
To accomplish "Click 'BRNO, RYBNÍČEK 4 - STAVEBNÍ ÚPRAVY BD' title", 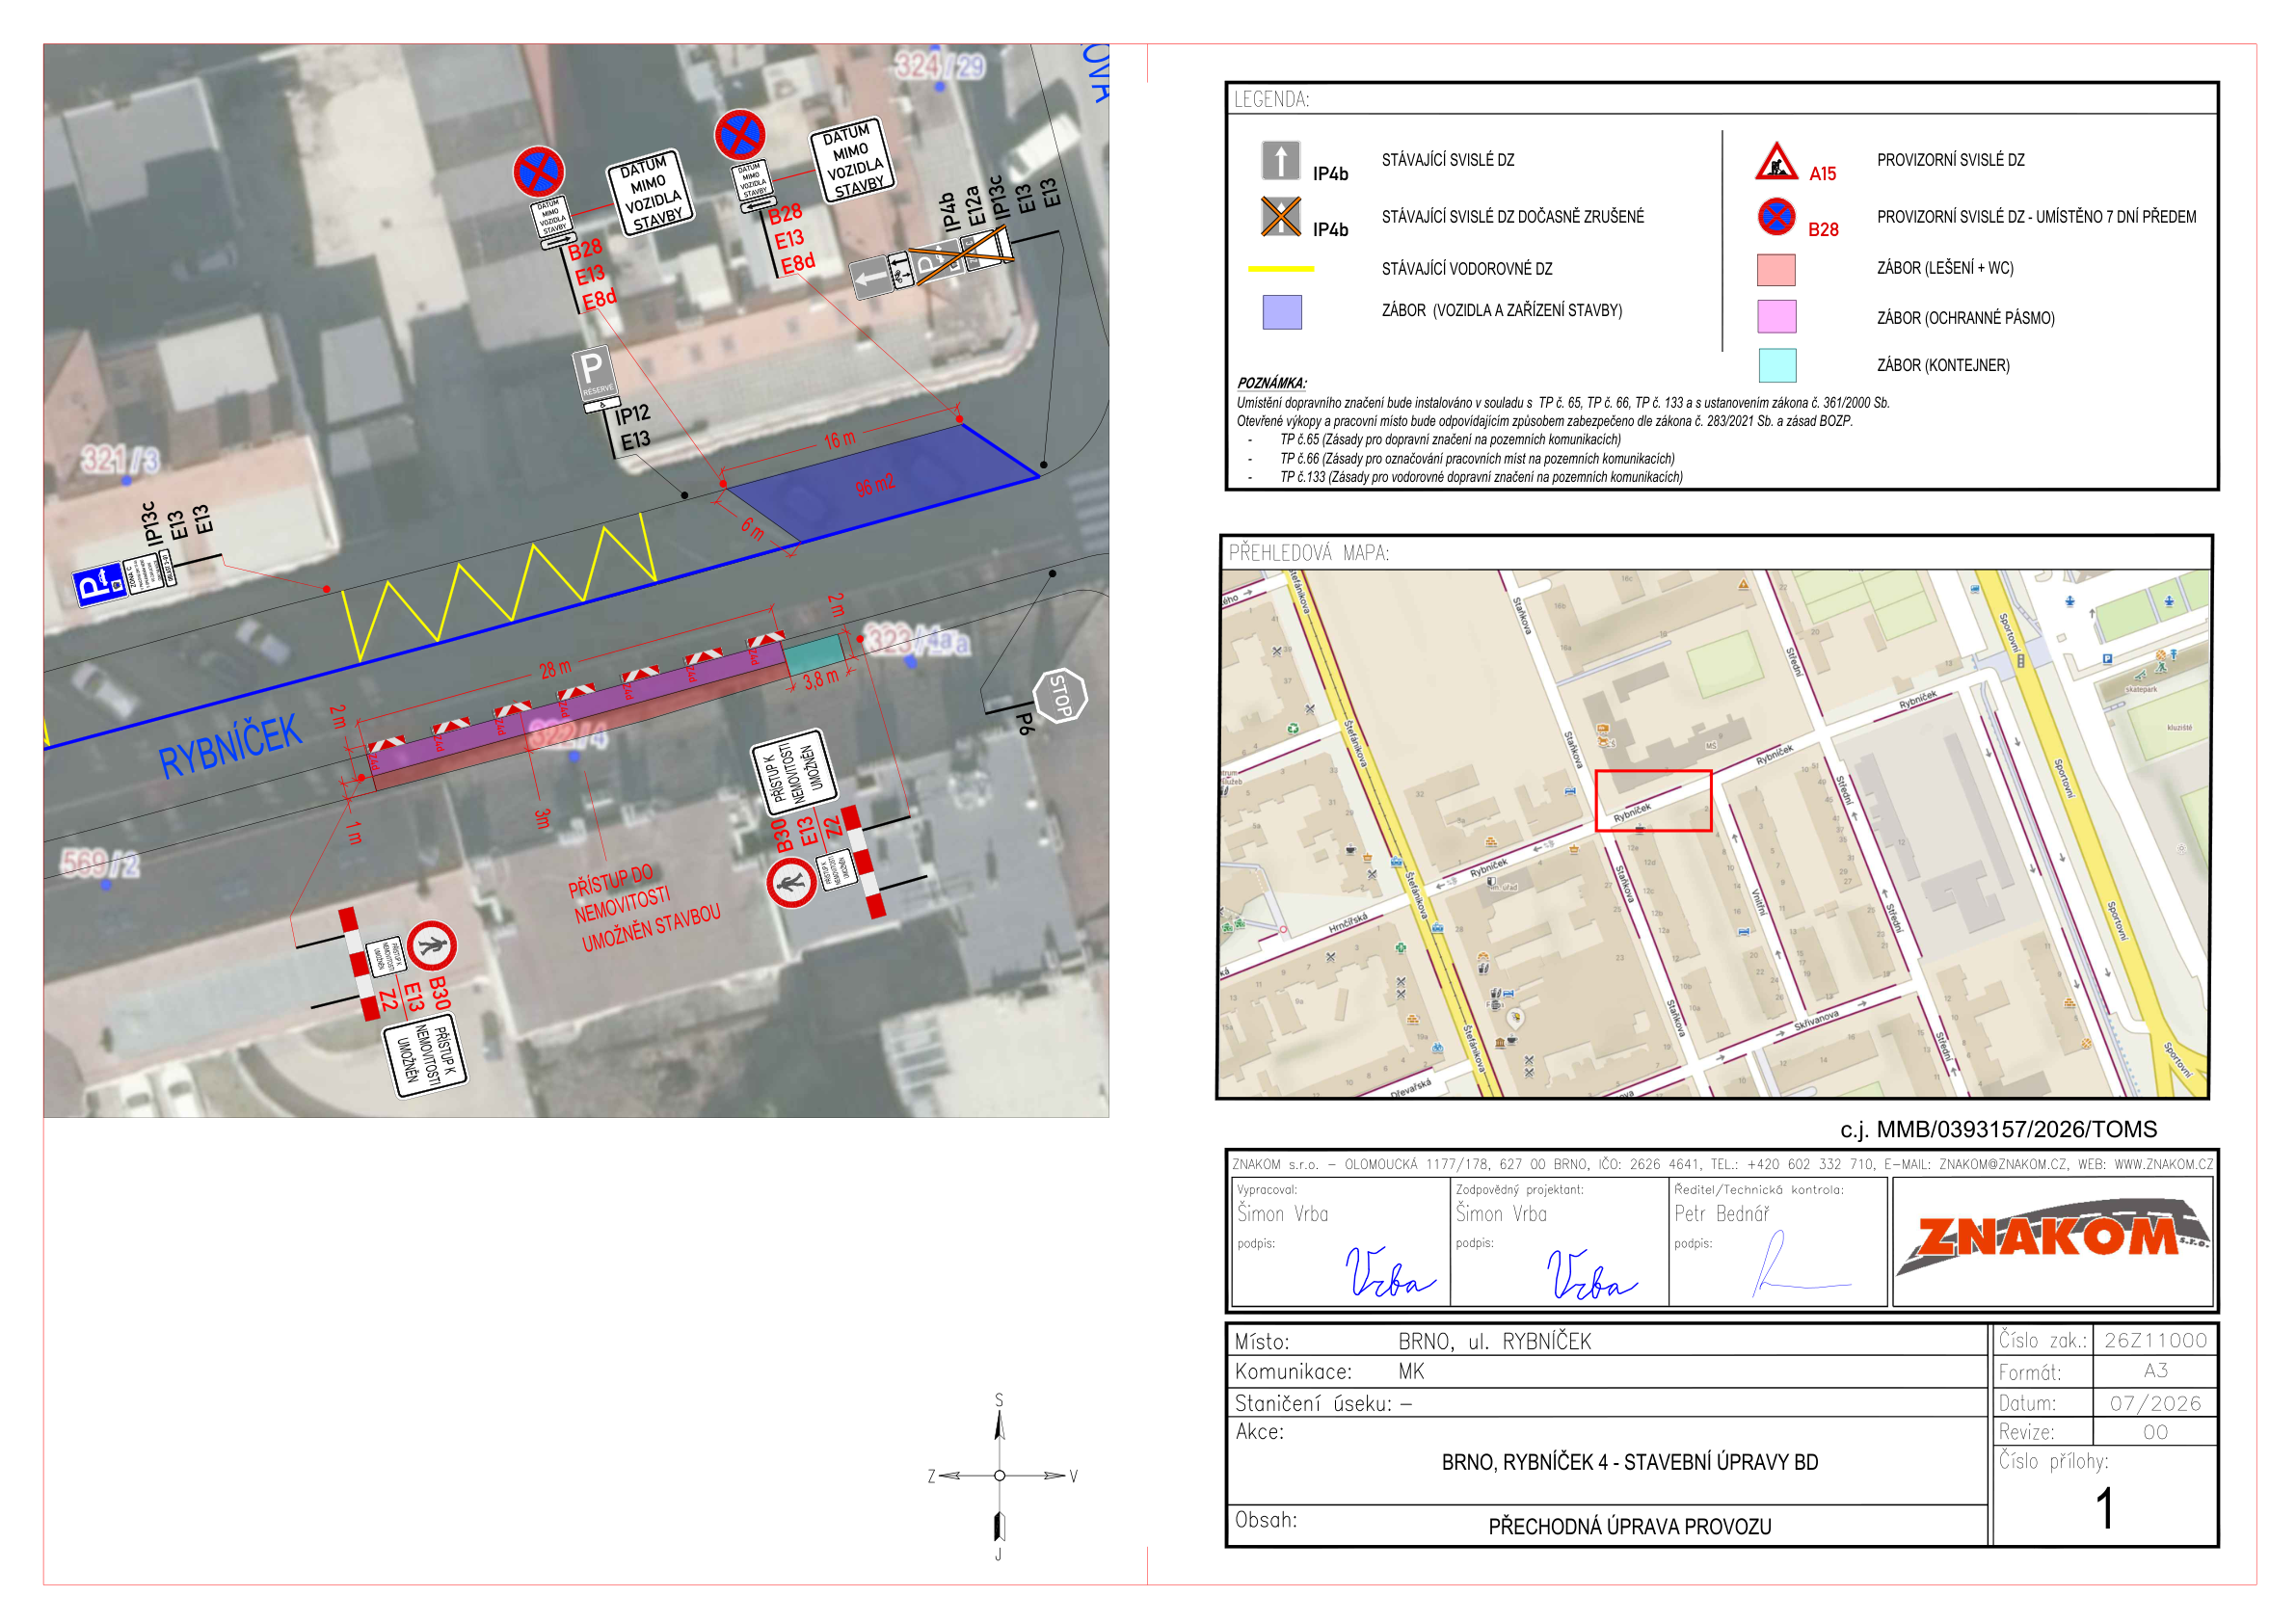I will [x=1630, y=1462].
